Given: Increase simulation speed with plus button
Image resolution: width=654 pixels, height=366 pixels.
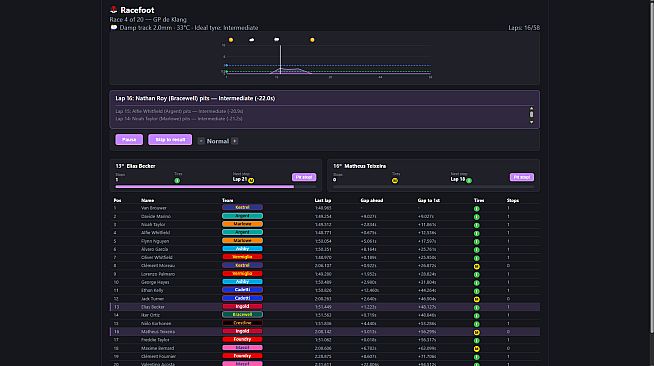Looking at the screenshot, I should (x=235, y=141).
